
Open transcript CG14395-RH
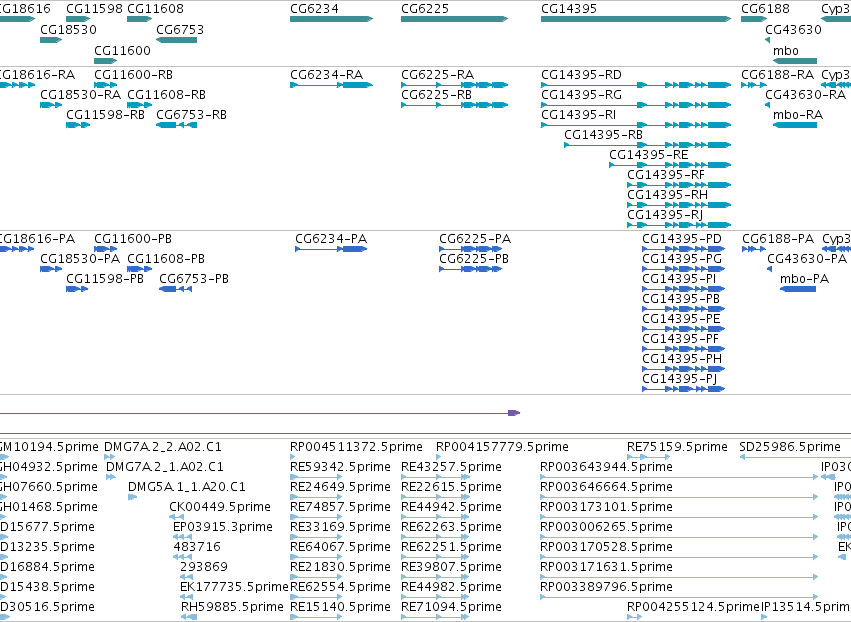coord(668,195)
